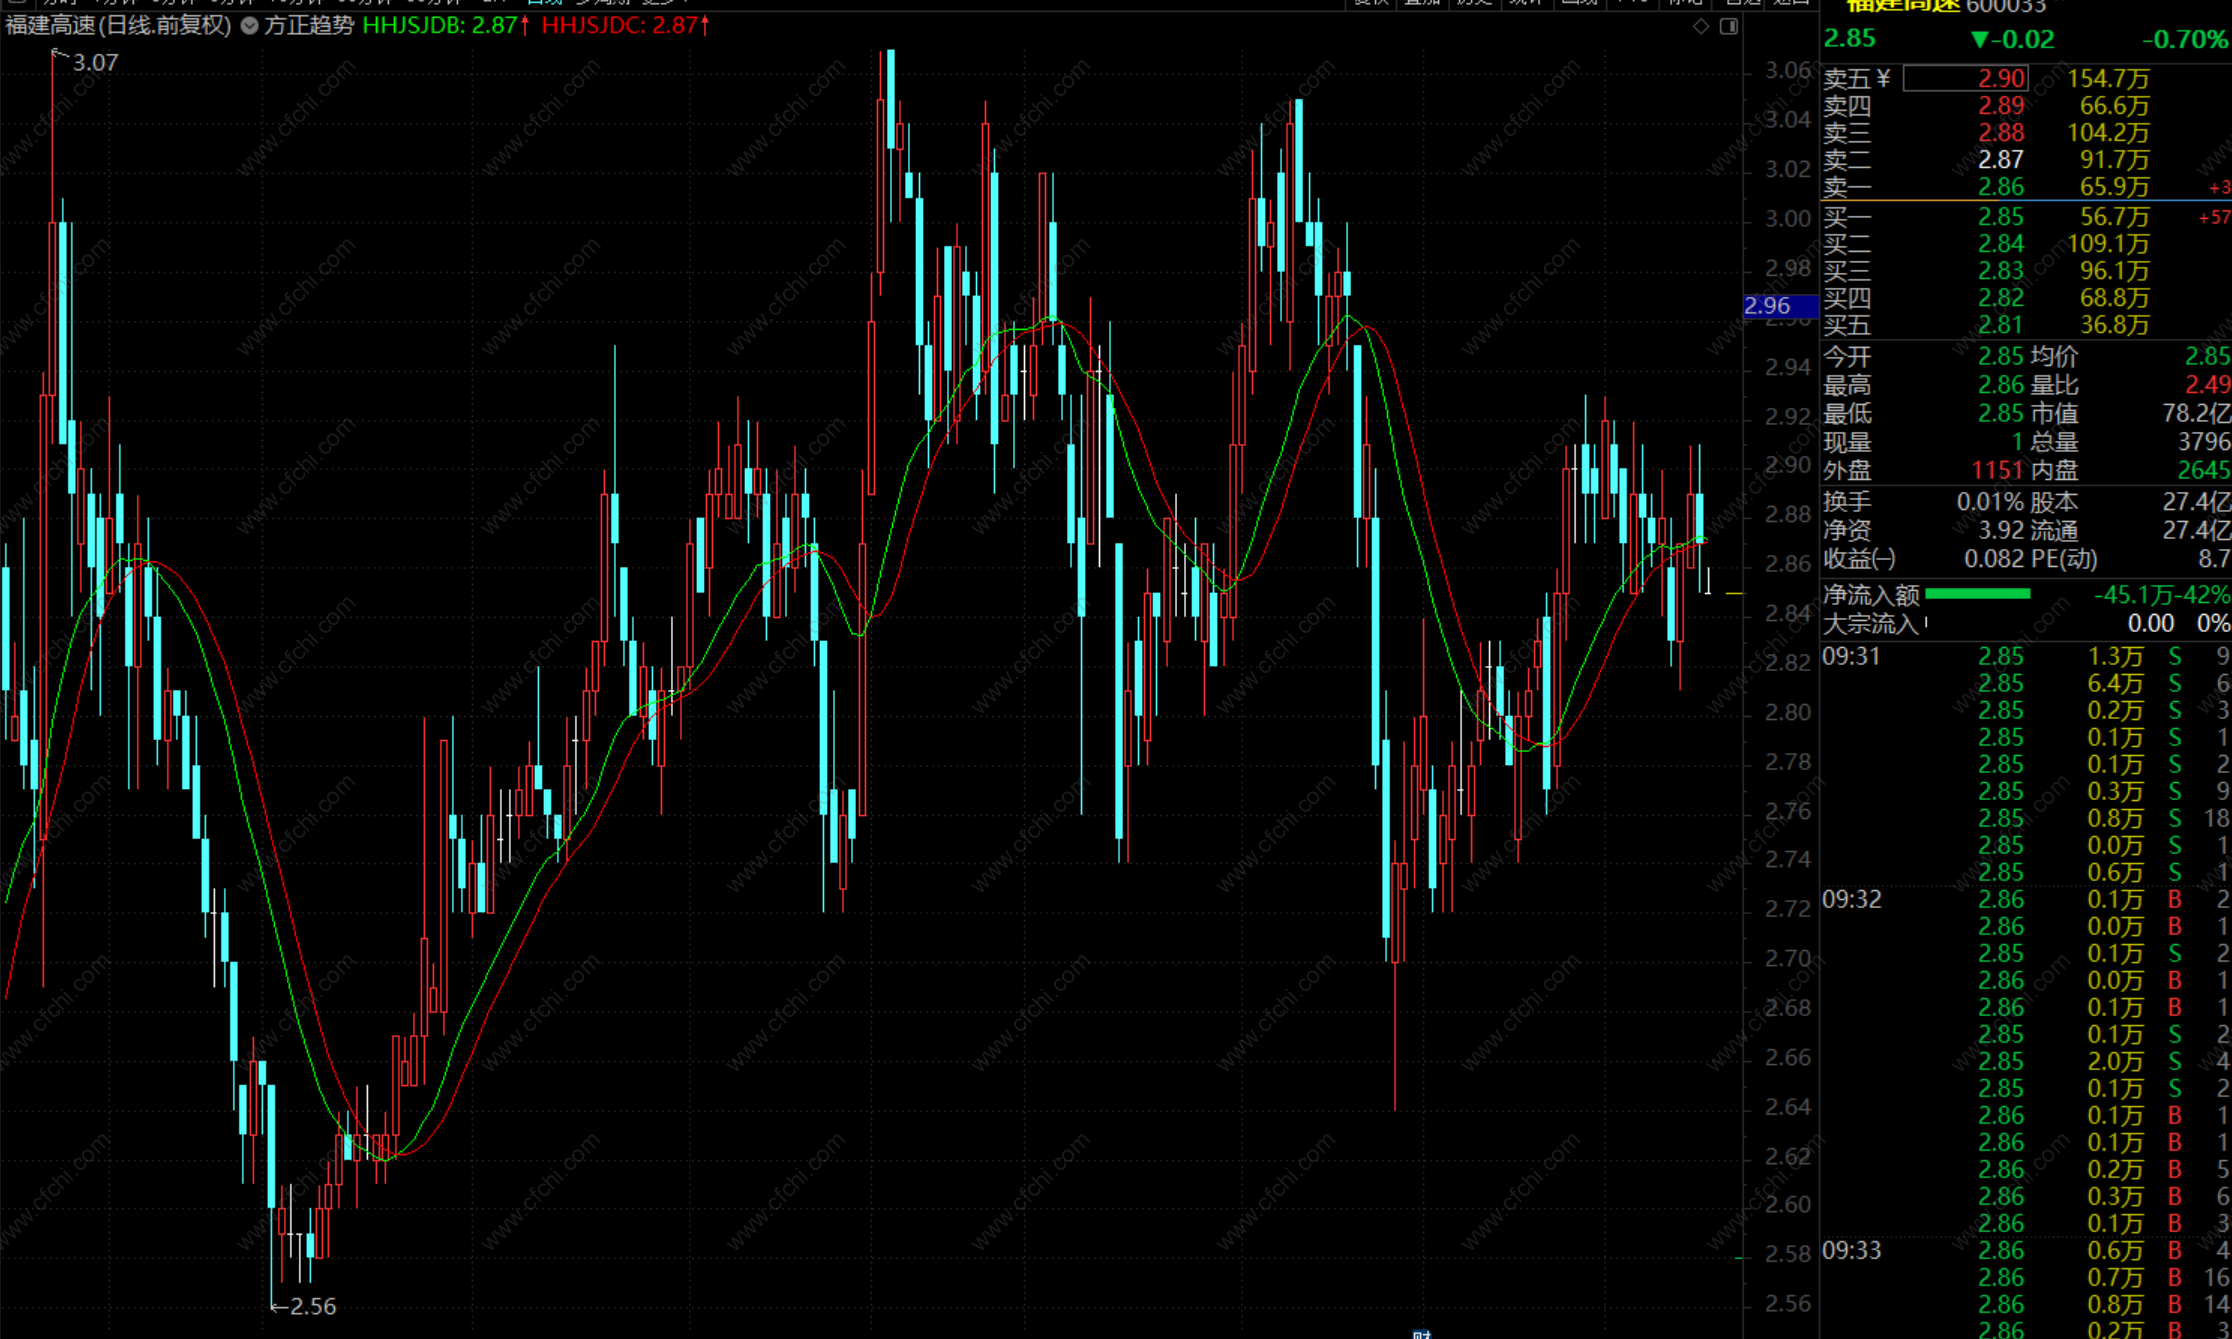2232x1339 pixels.
Task: Click the green down-triangle price change indicator
Action: pos(1979,39)
